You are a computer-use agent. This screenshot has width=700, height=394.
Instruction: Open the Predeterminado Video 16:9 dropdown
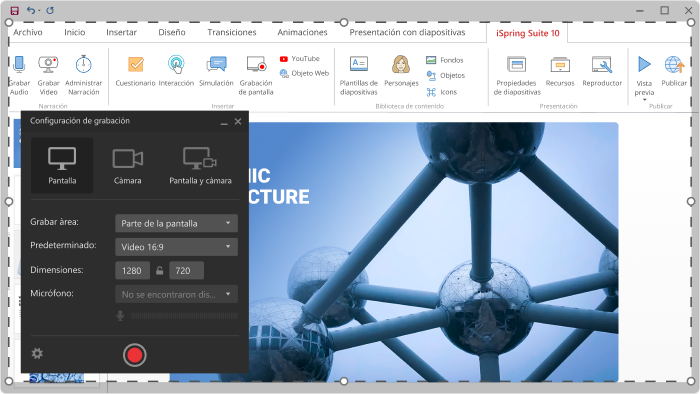[x=176, y=247]
